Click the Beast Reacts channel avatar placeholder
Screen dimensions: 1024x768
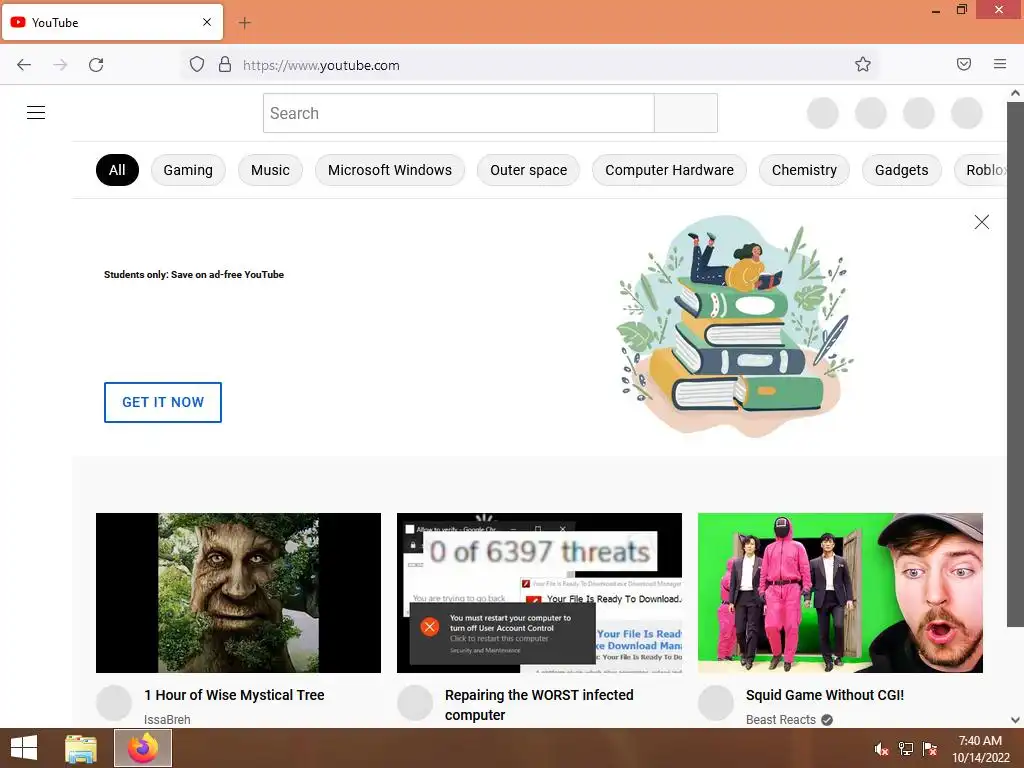point(716,703)
